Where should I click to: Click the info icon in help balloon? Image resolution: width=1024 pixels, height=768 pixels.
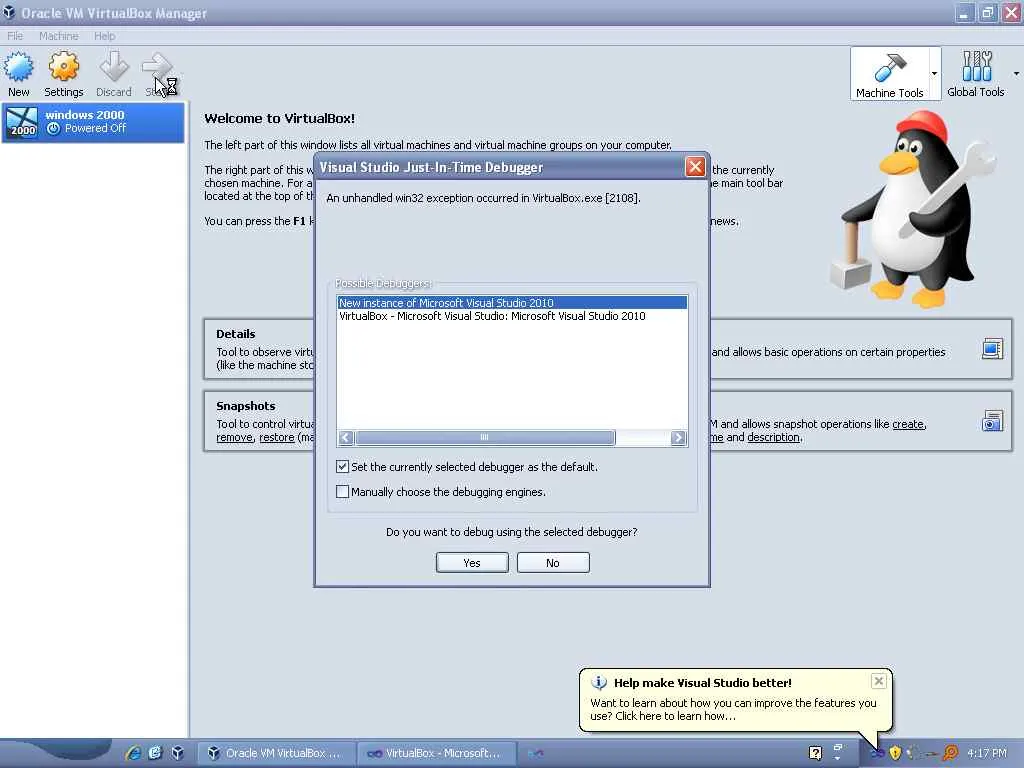coord(598,682)
